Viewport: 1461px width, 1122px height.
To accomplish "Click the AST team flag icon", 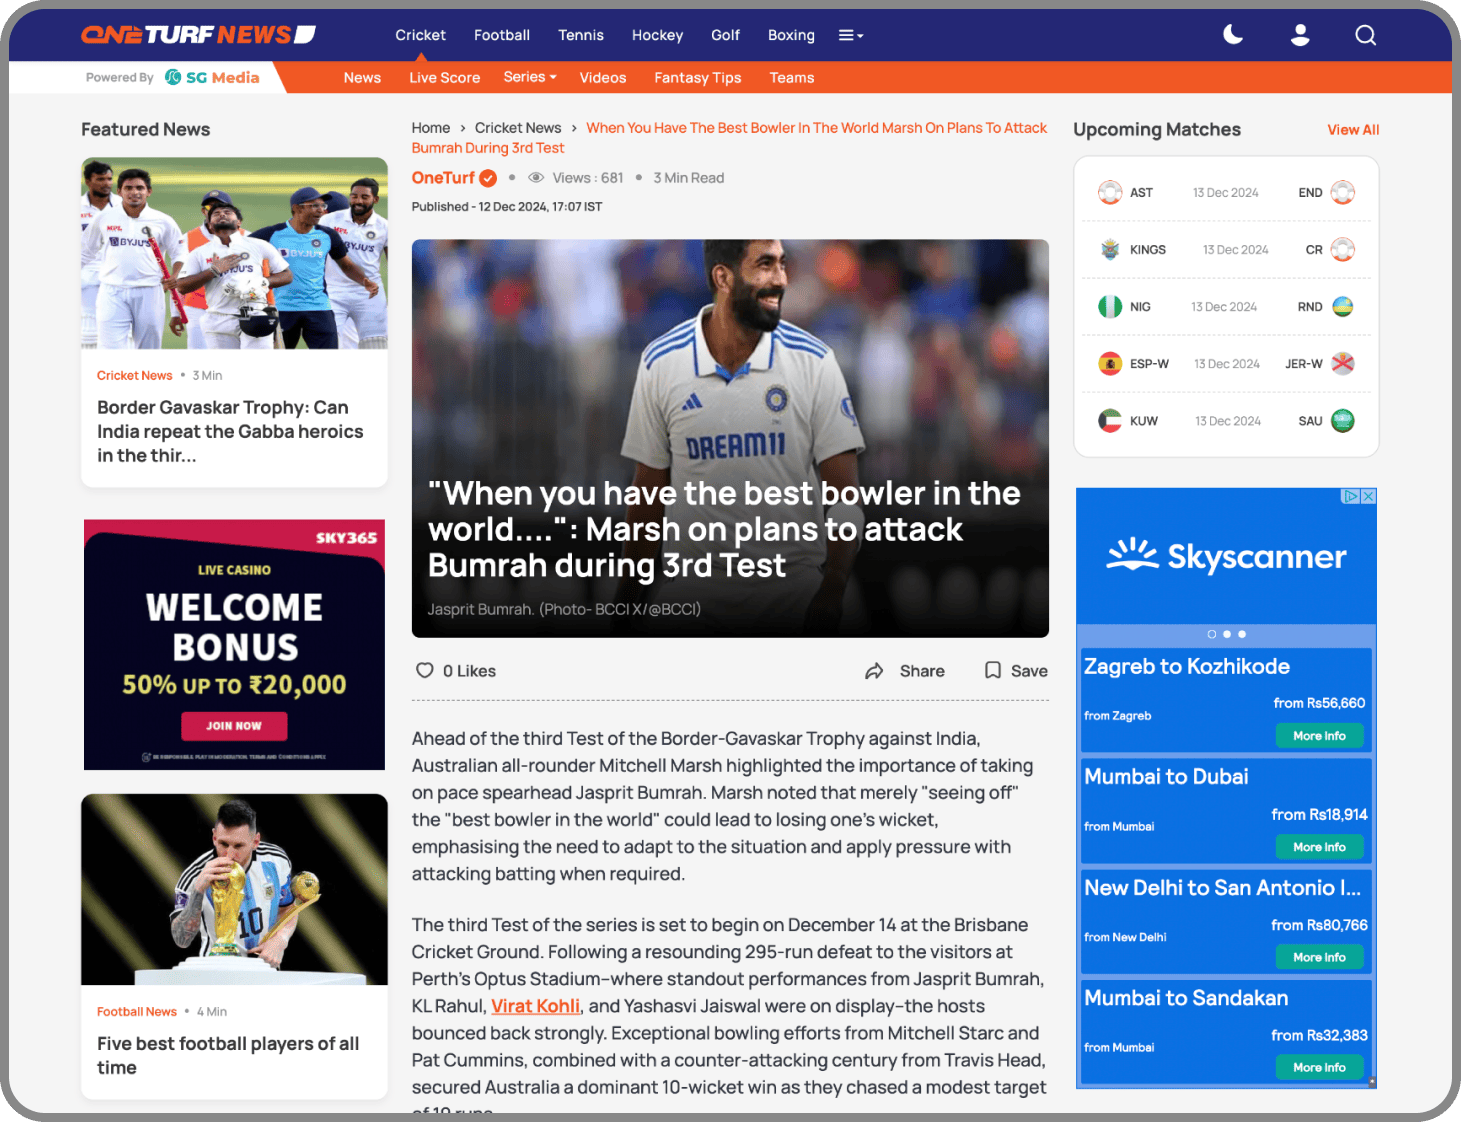I will (1110, 192).
